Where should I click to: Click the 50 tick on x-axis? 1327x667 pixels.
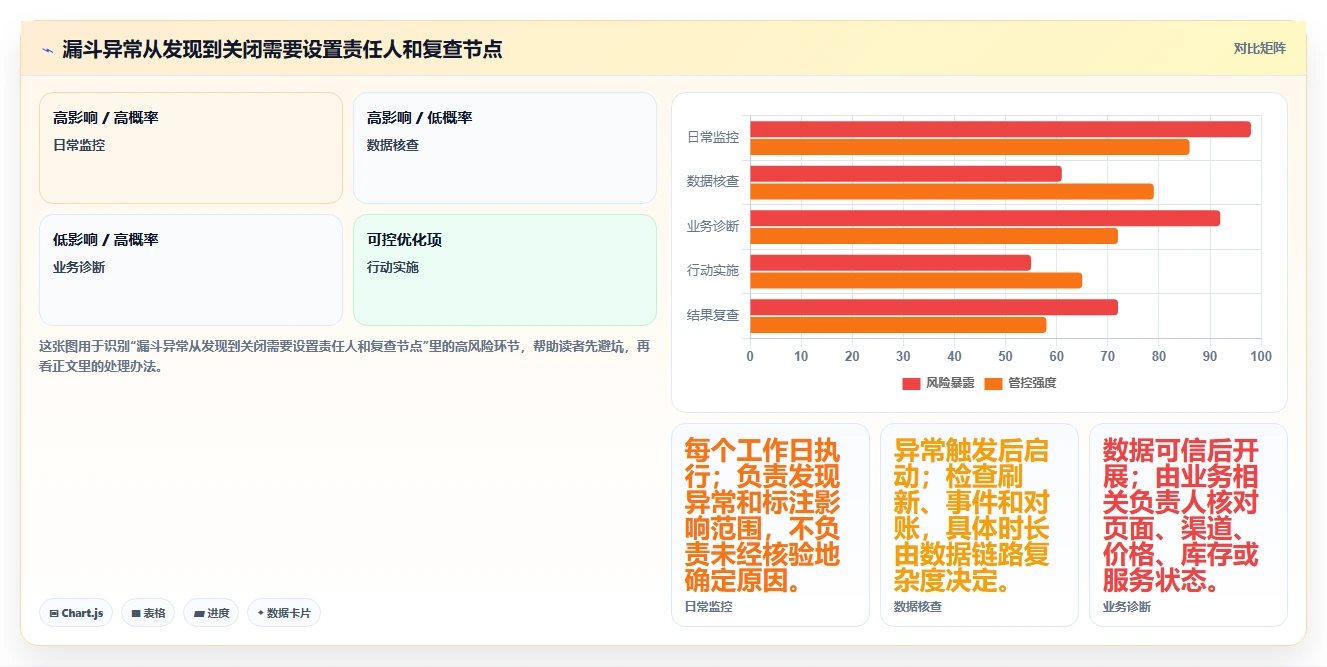pos(1005,357)
